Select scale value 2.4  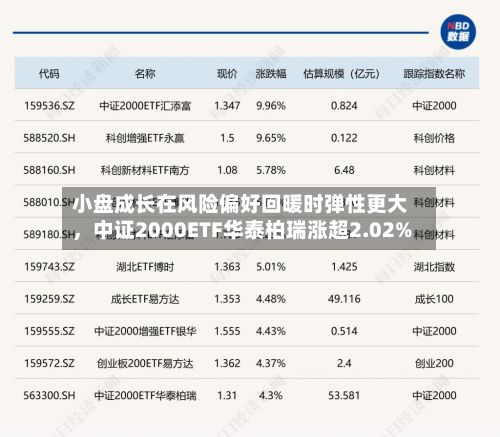(x=344, y=363)
